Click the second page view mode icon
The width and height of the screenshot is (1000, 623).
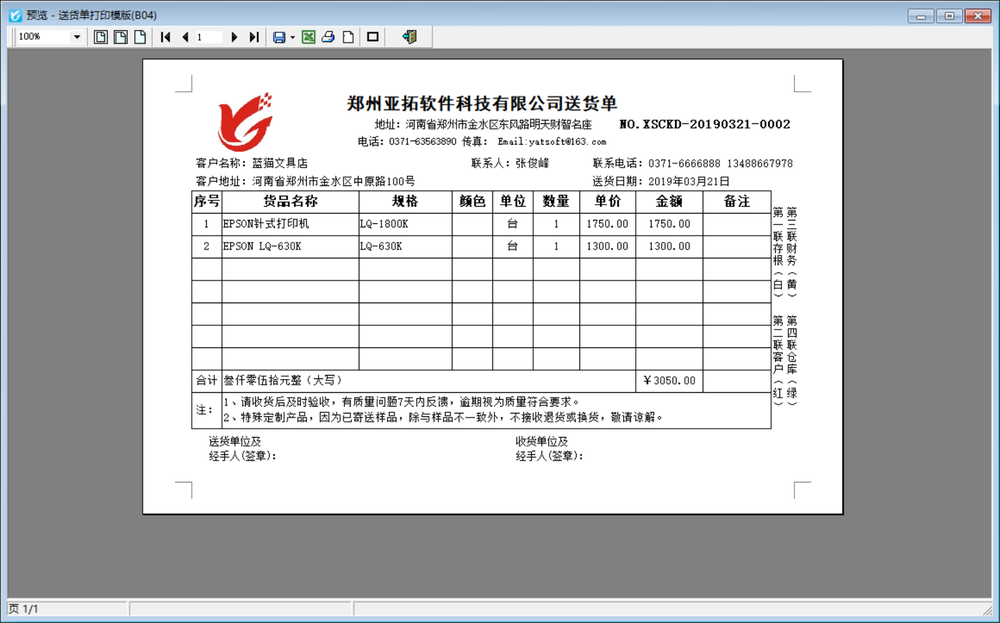pyautogui.click(x=120, y=37)
